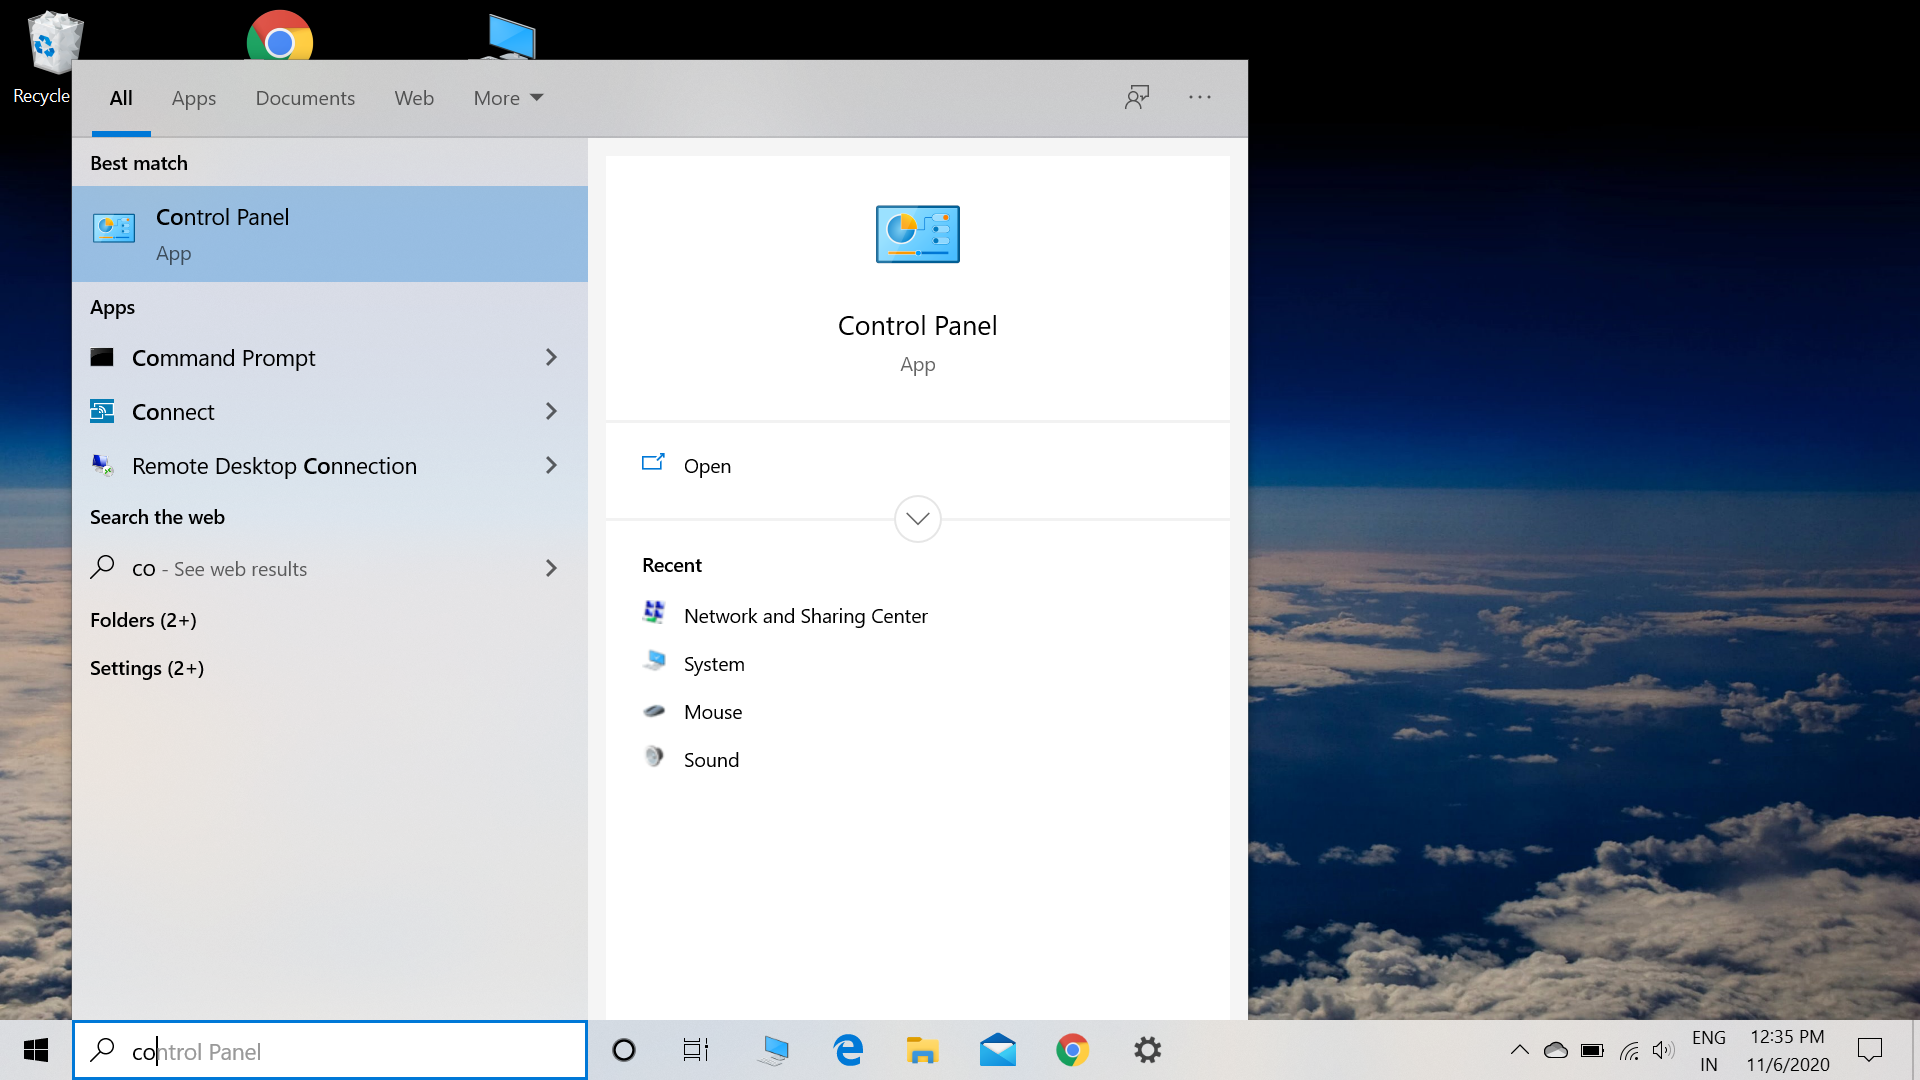This screenshot has width=1920, height=1080.
Task: Select the All results tab
Action: pyautogui.click(x=120, y=98)
